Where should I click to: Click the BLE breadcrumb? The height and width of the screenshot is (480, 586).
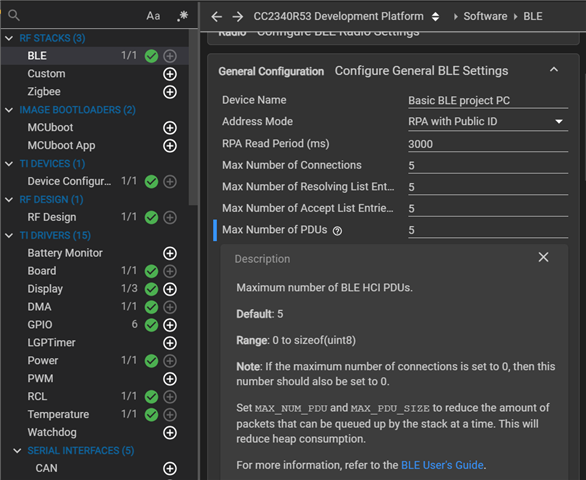click(533, 16)
